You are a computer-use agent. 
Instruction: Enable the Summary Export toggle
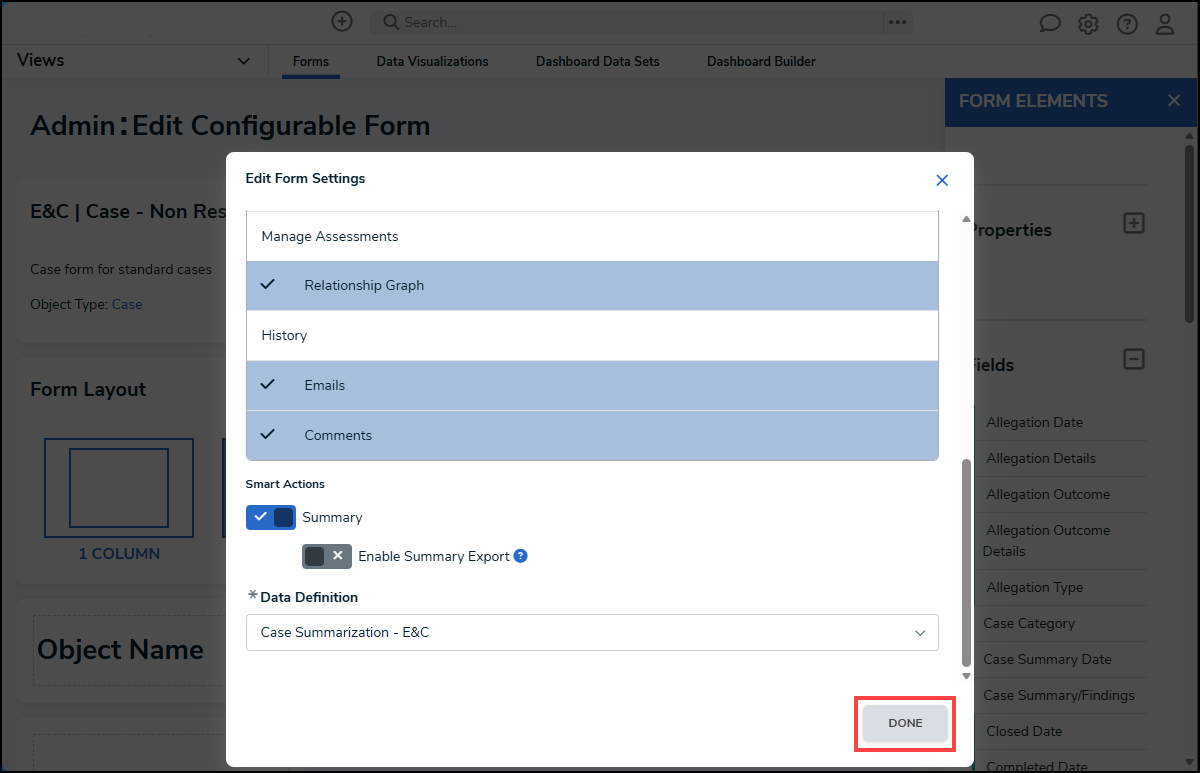327,556
